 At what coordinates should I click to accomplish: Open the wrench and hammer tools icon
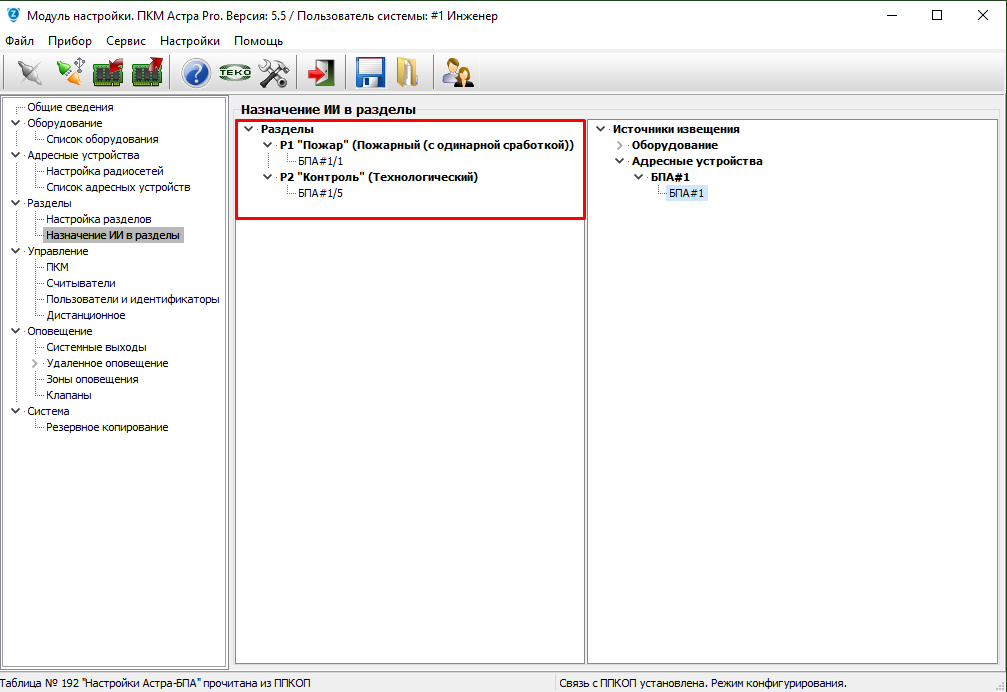[x=273, y=72]
